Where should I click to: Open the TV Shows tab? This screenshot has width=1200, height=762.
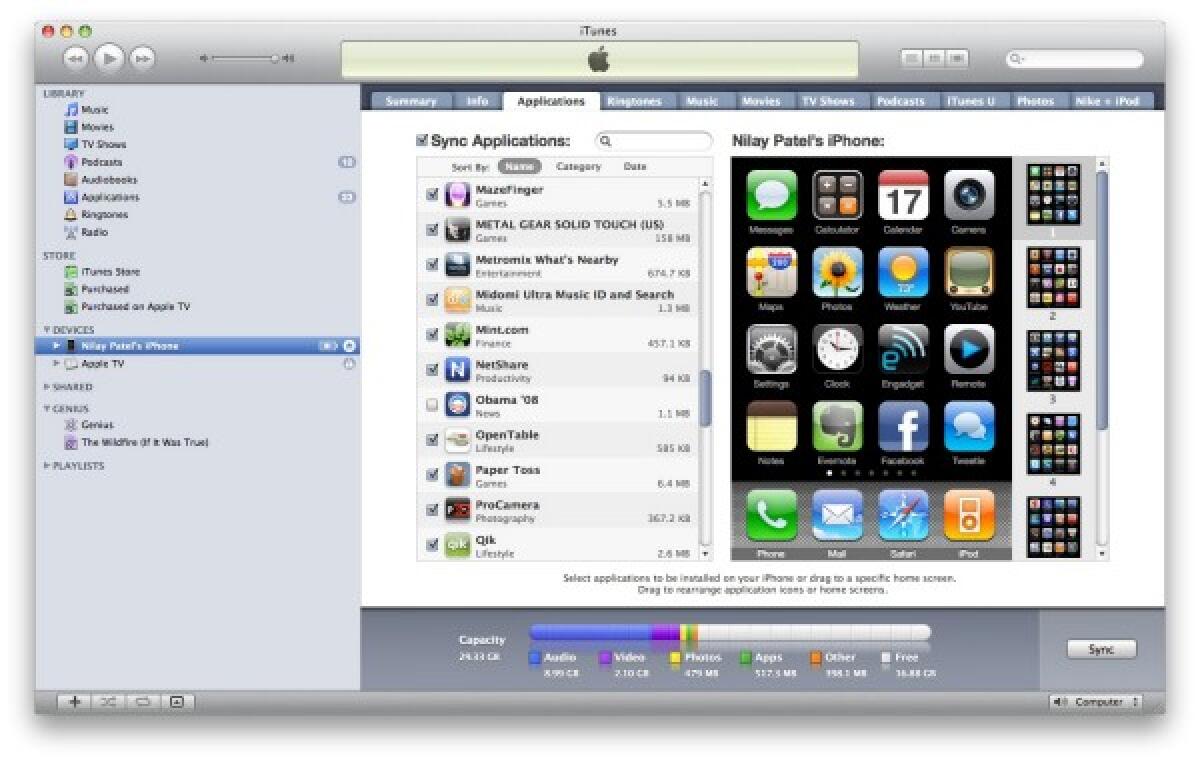click(828, 101)
